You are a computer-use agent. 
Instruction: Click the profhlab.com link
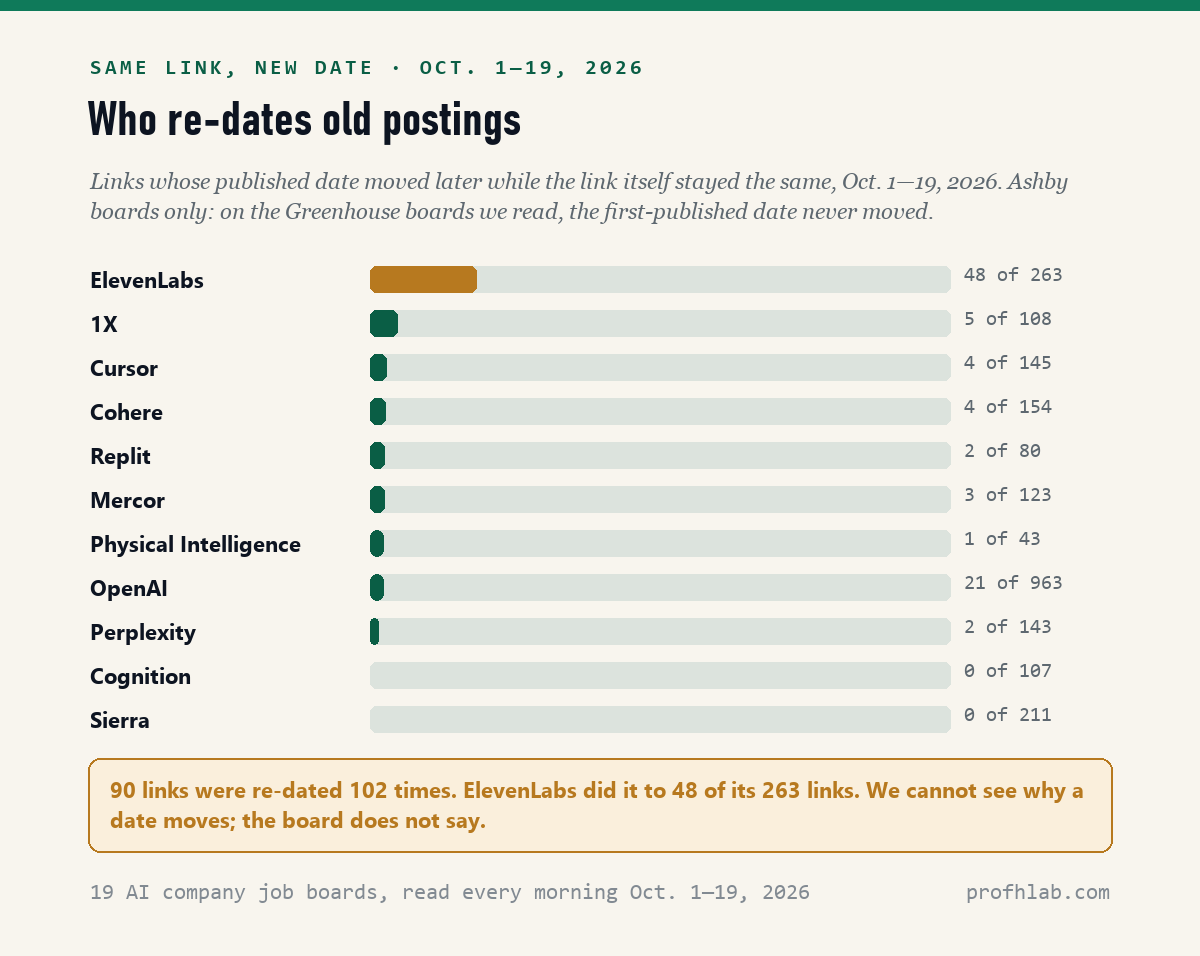[1038, 892]
